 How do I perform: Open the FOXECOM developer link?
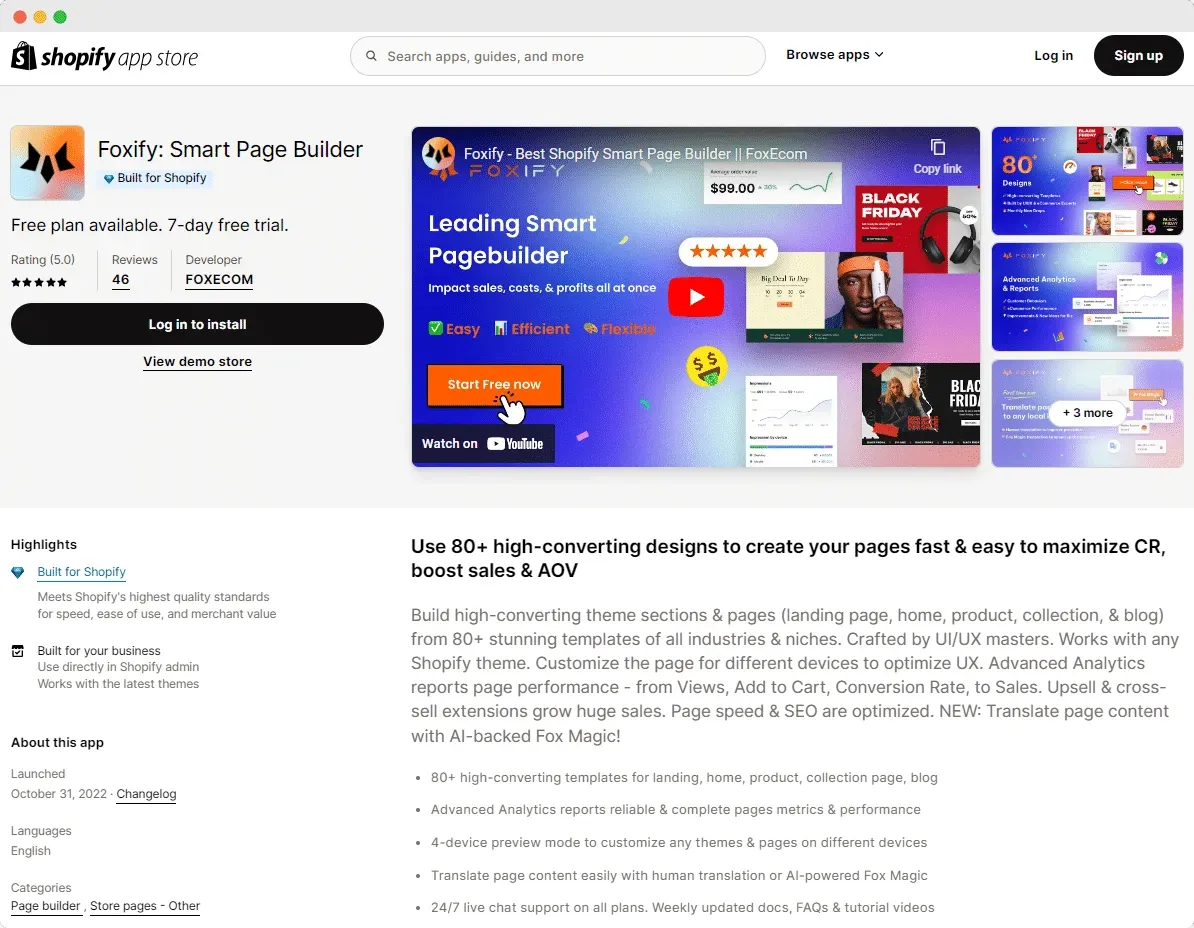point(219,279)
